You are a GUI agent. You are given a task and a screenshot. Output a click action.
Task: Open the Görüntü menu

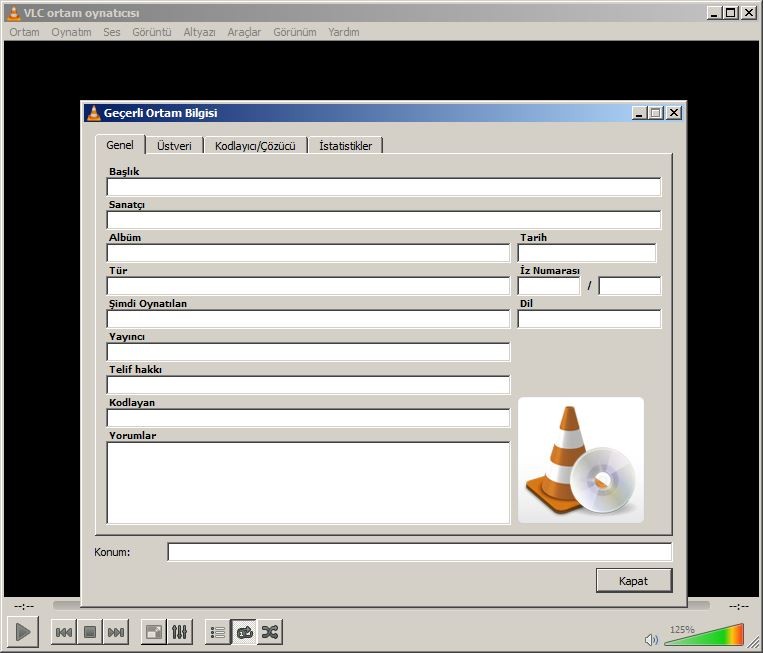(152, 32)
